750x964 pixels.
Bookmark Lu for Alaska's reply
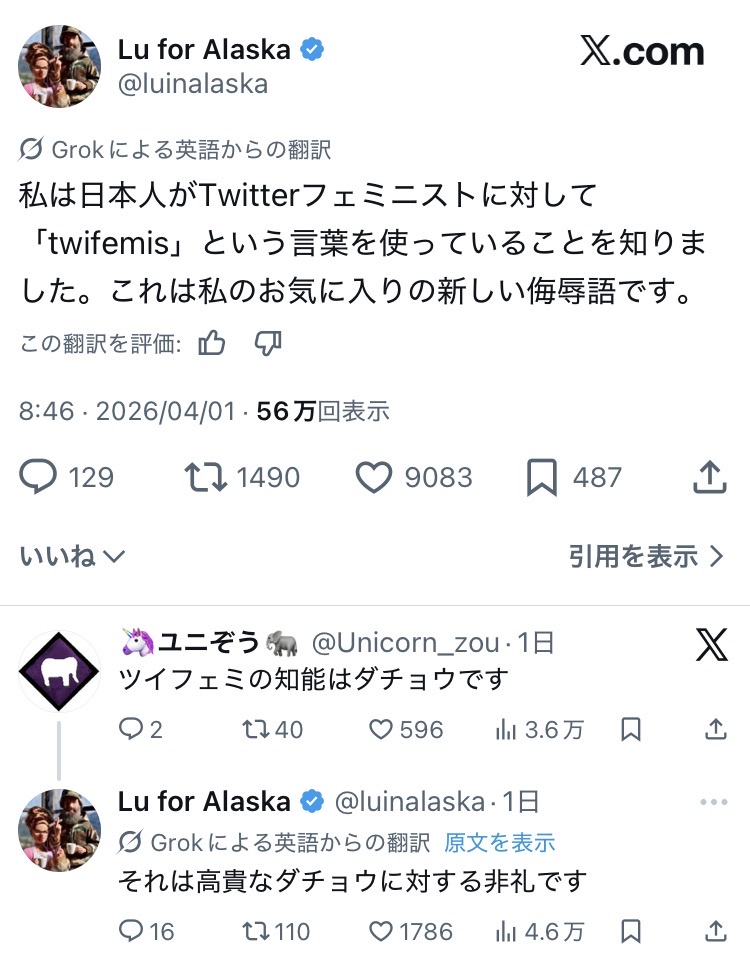(x=631, y=932)
